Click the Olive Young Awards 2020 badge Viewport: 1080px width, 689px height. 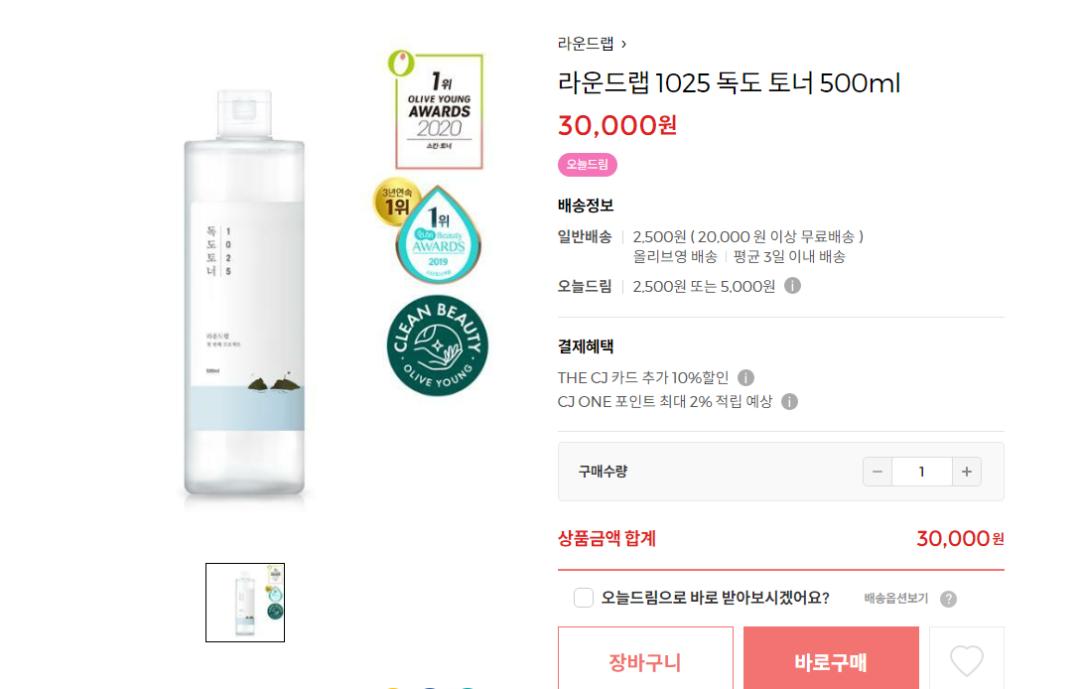point(437,110)
